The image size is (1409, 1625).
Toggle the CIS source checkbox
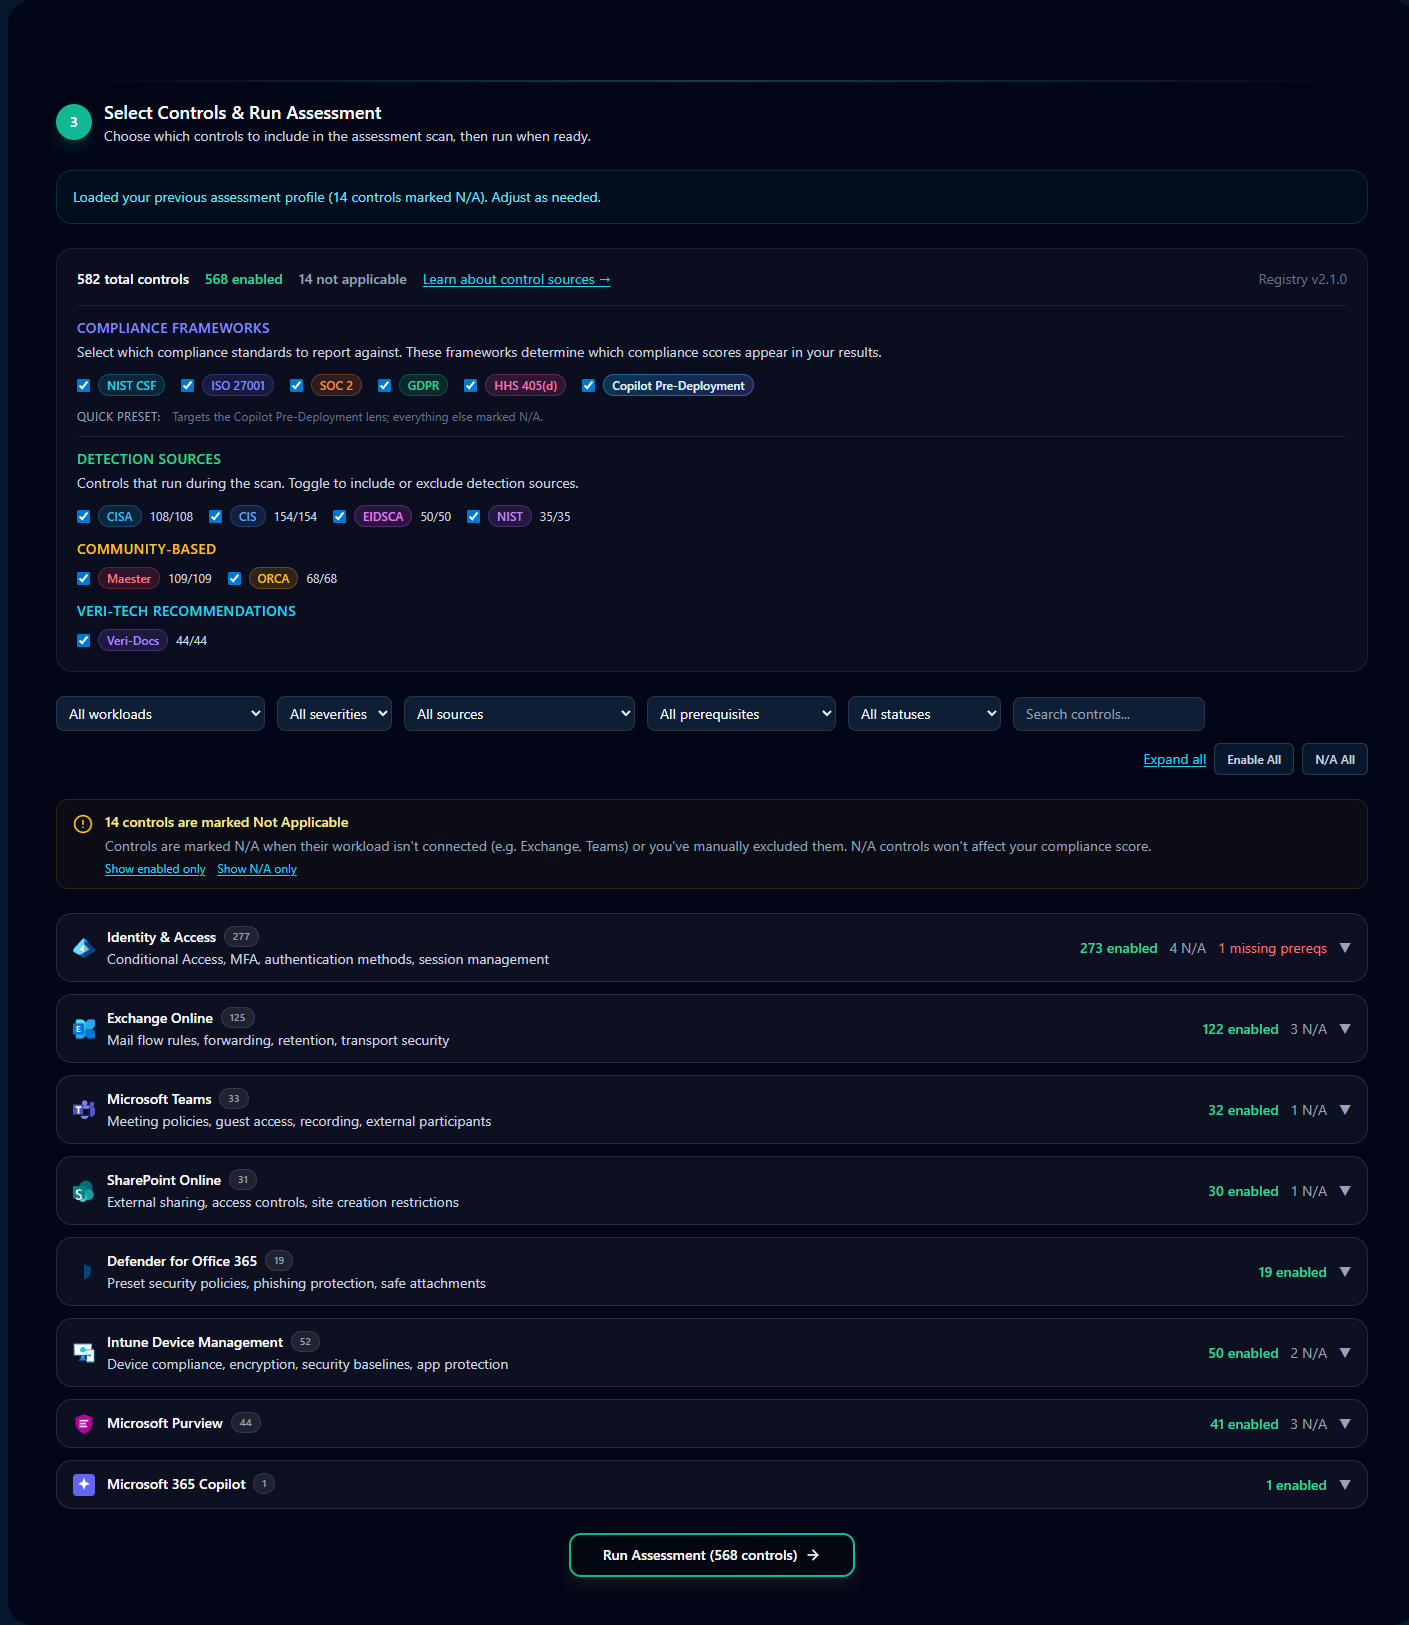coord(215,516)
